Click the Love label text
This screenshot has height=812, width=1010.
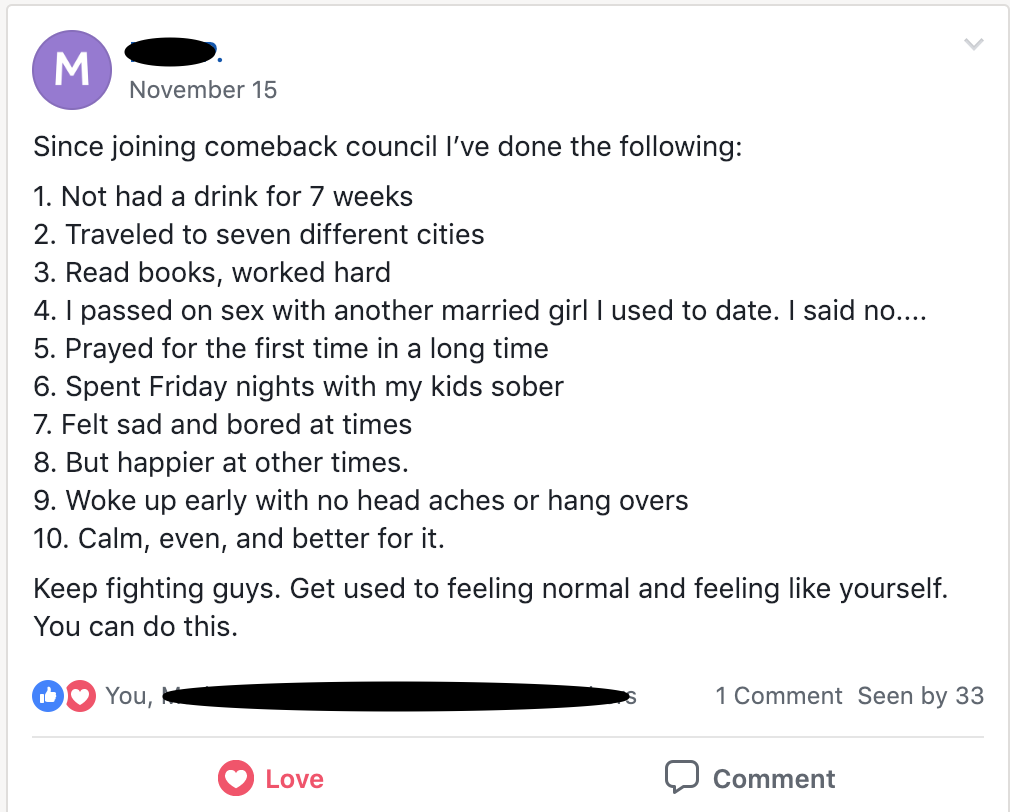(294, 779)
